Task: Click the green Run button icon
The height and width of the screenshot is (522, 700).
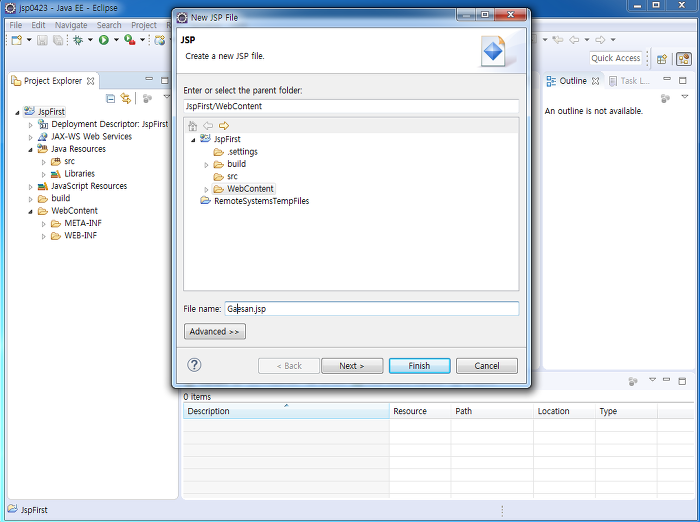Action: coord(104,40)
